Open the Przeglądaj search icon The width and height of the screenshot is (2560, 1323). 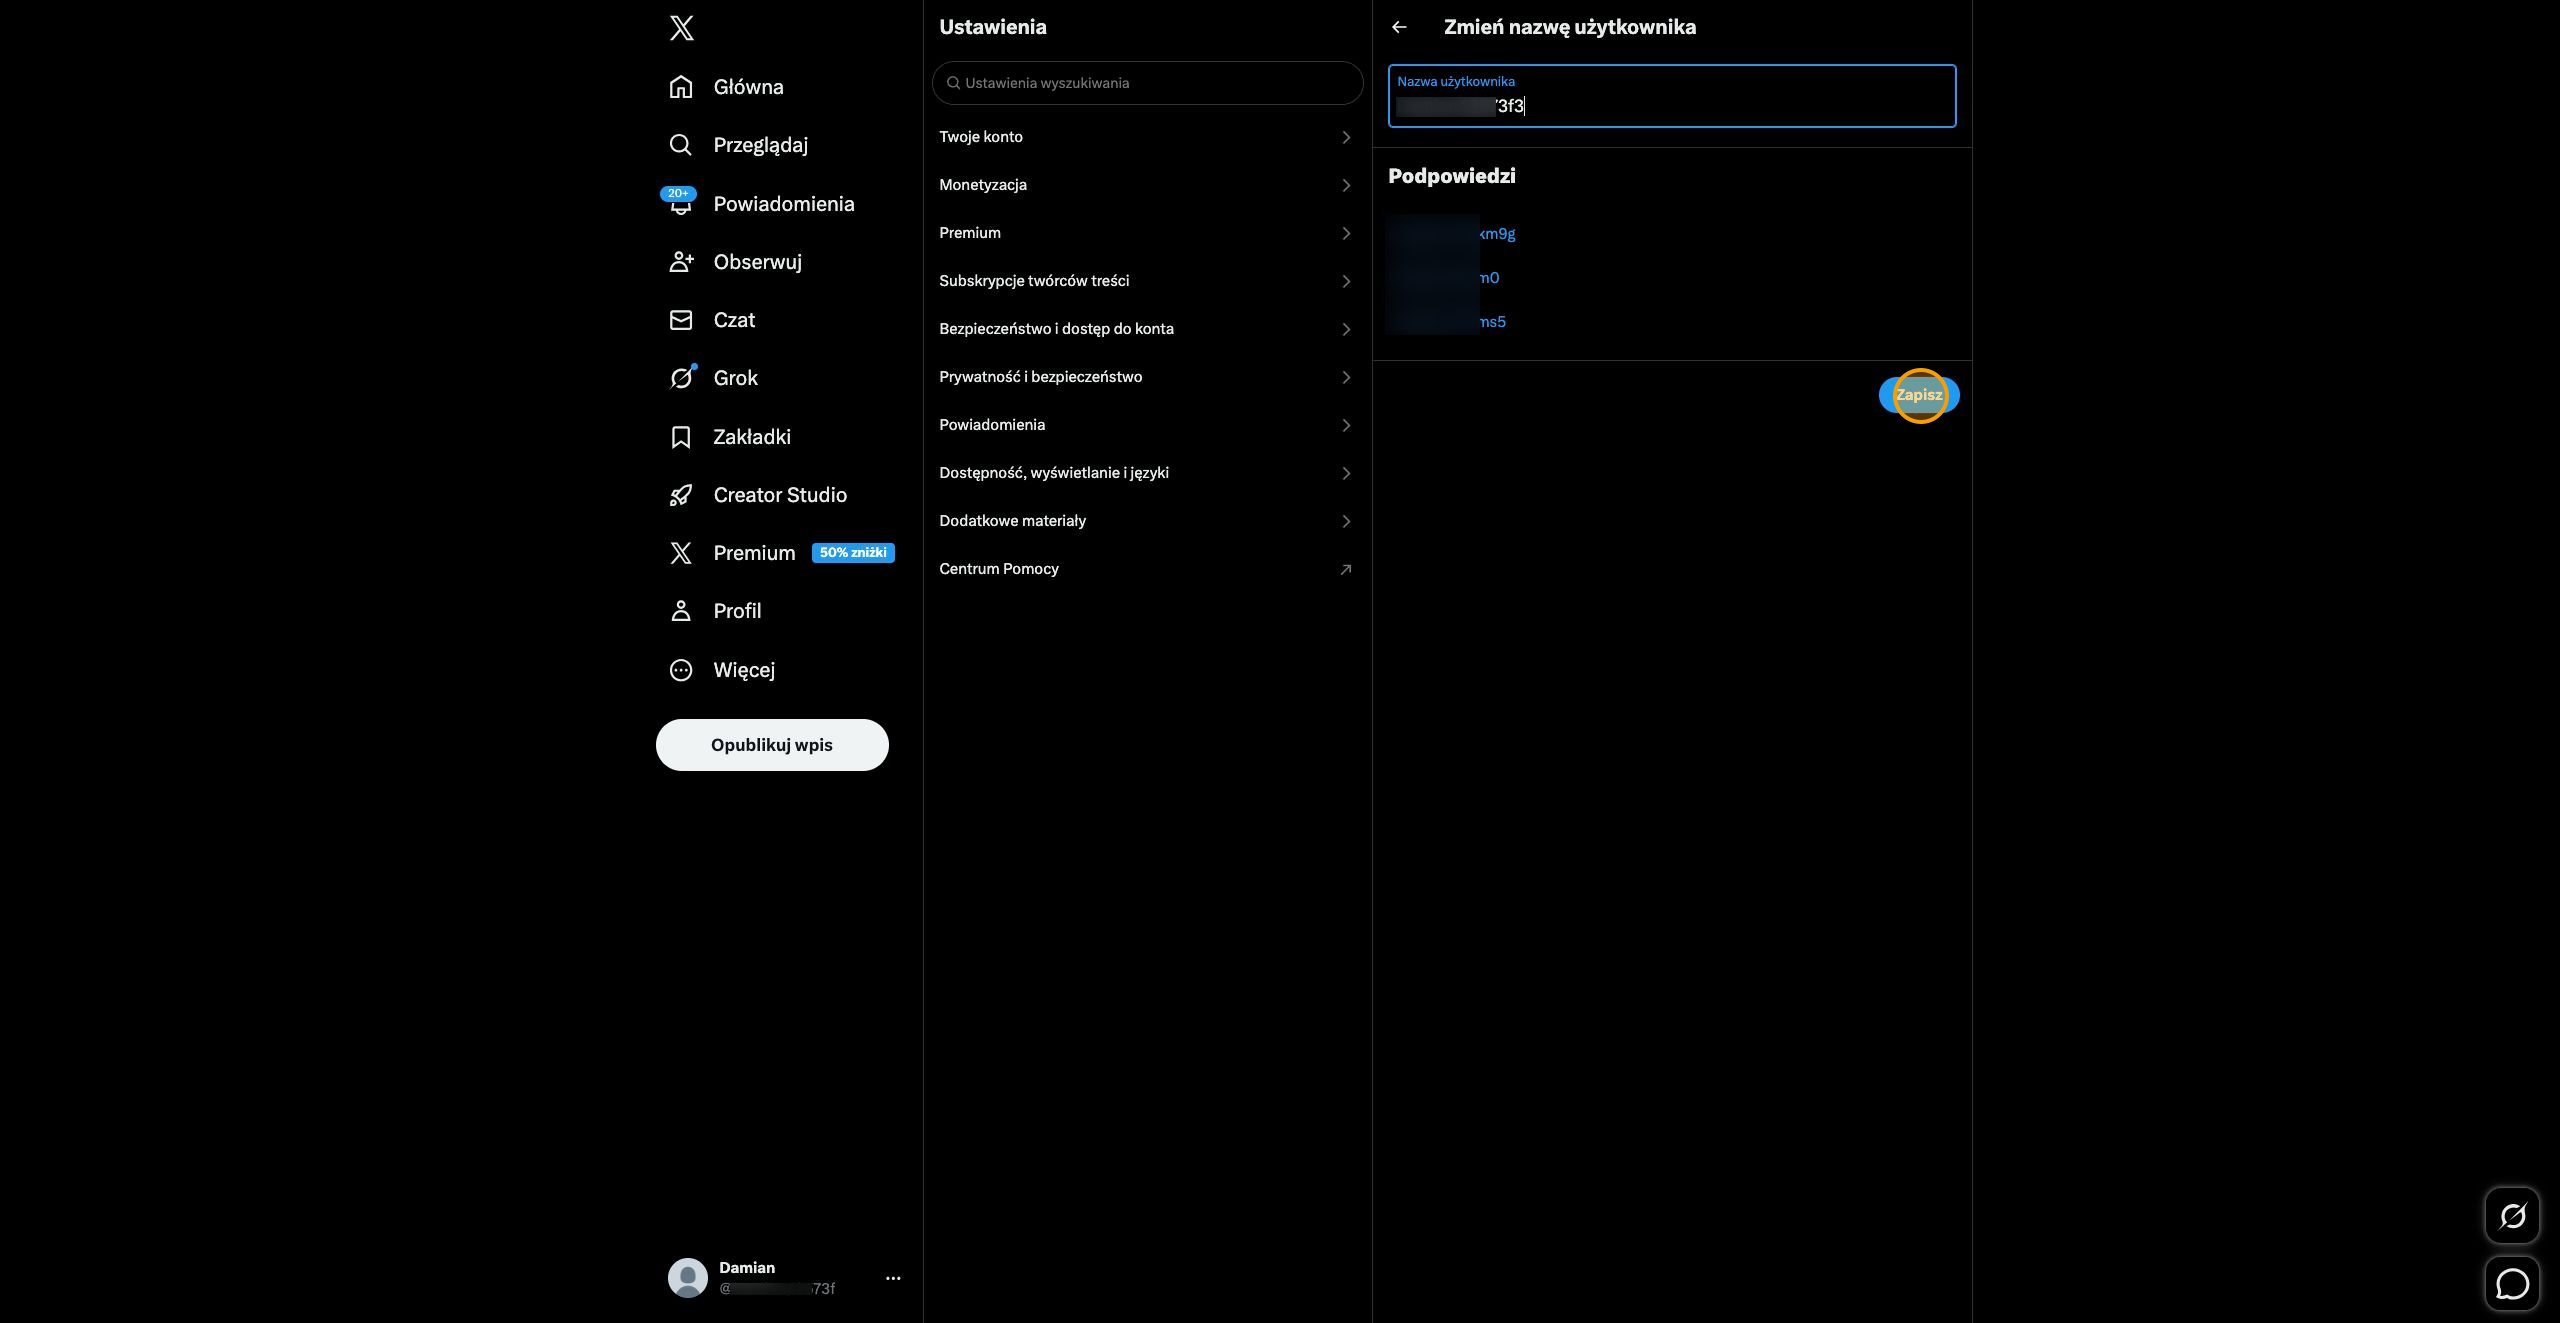click(x=681, y=145)
